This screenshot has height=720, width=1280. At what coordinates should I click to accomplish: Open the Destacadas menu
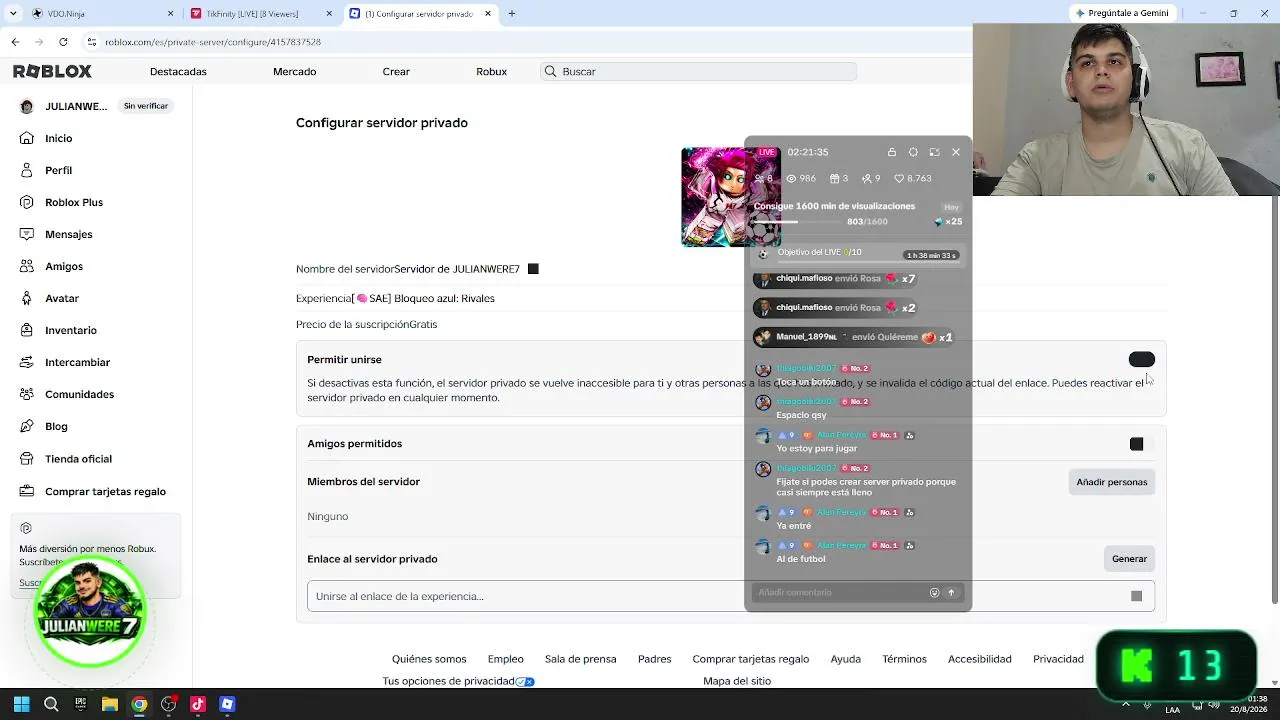click(178, 72)
